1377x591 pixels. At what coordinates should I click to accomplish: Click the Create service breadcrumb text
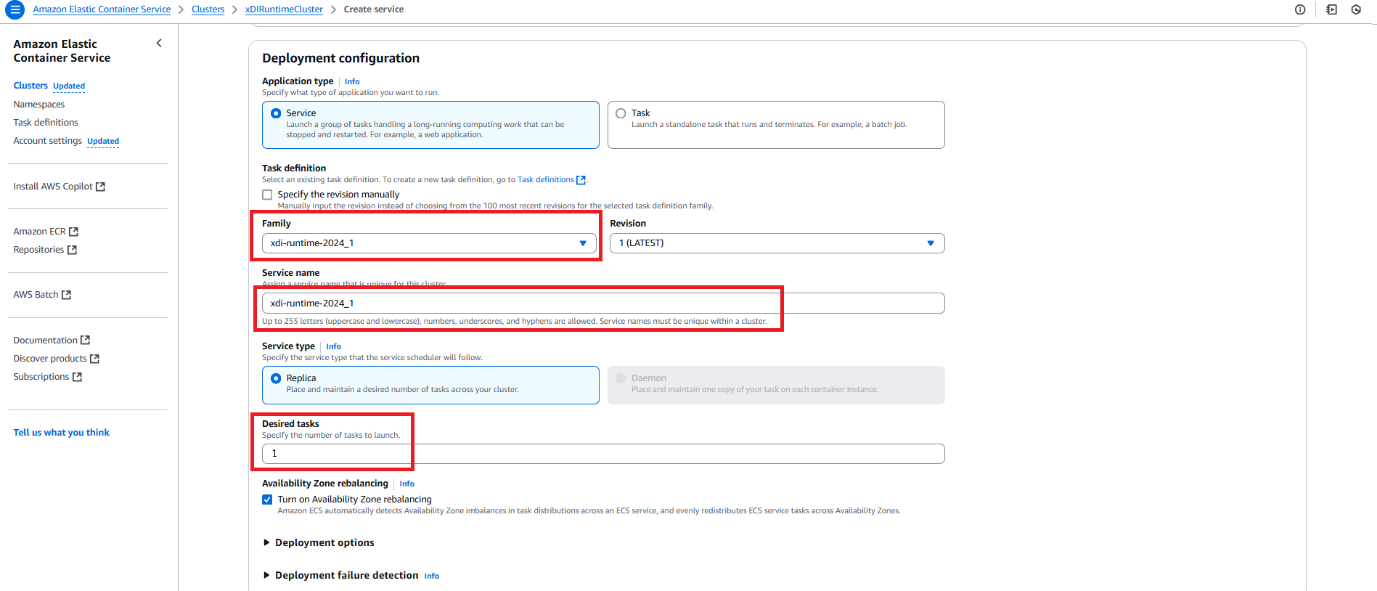[374, 9]
